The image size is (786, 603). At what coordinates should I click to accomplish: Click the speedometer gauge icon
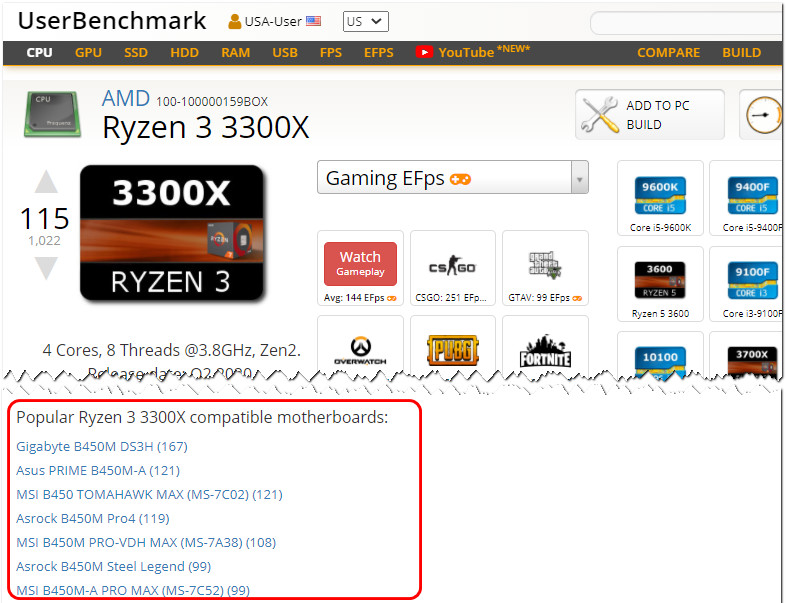pos(763,115)
